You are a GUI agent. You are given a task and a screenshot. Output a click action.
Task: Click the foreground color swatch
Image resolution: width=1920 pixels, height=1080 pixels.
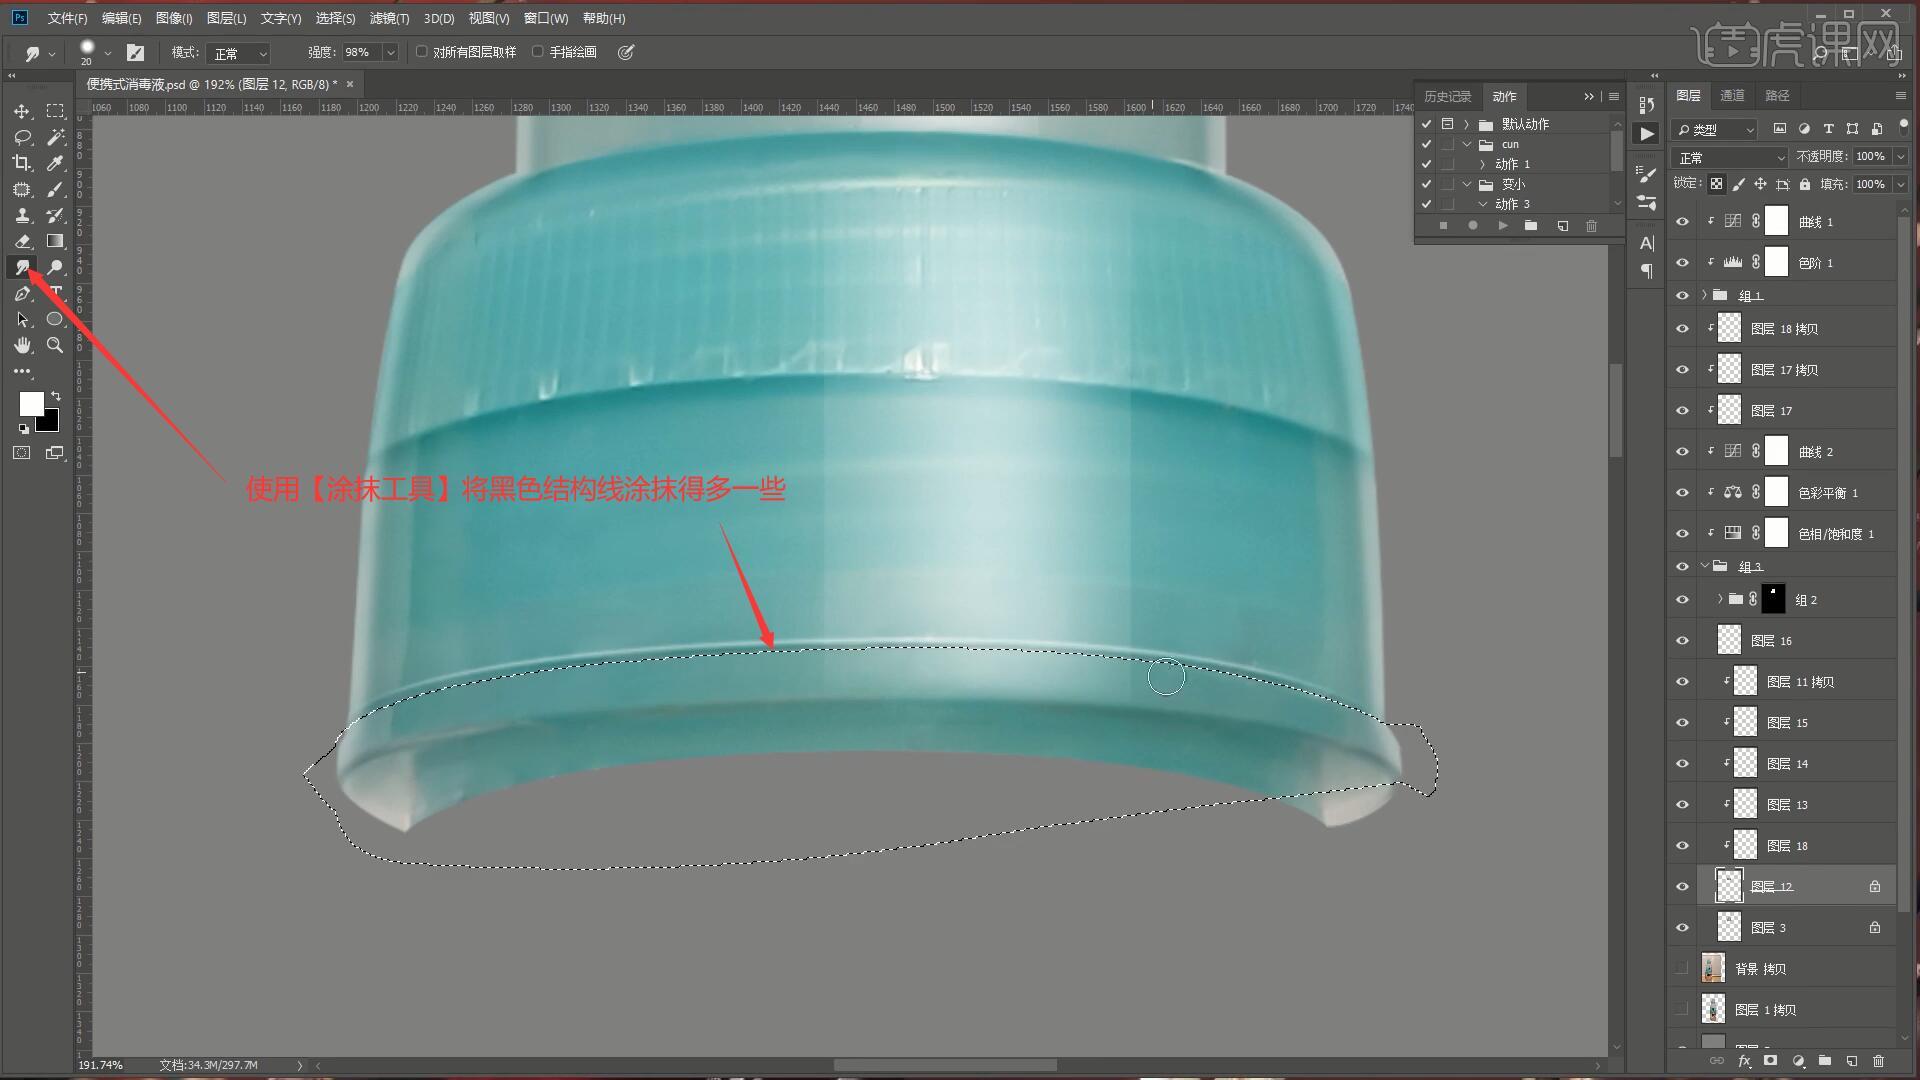[x=31, y=403]
